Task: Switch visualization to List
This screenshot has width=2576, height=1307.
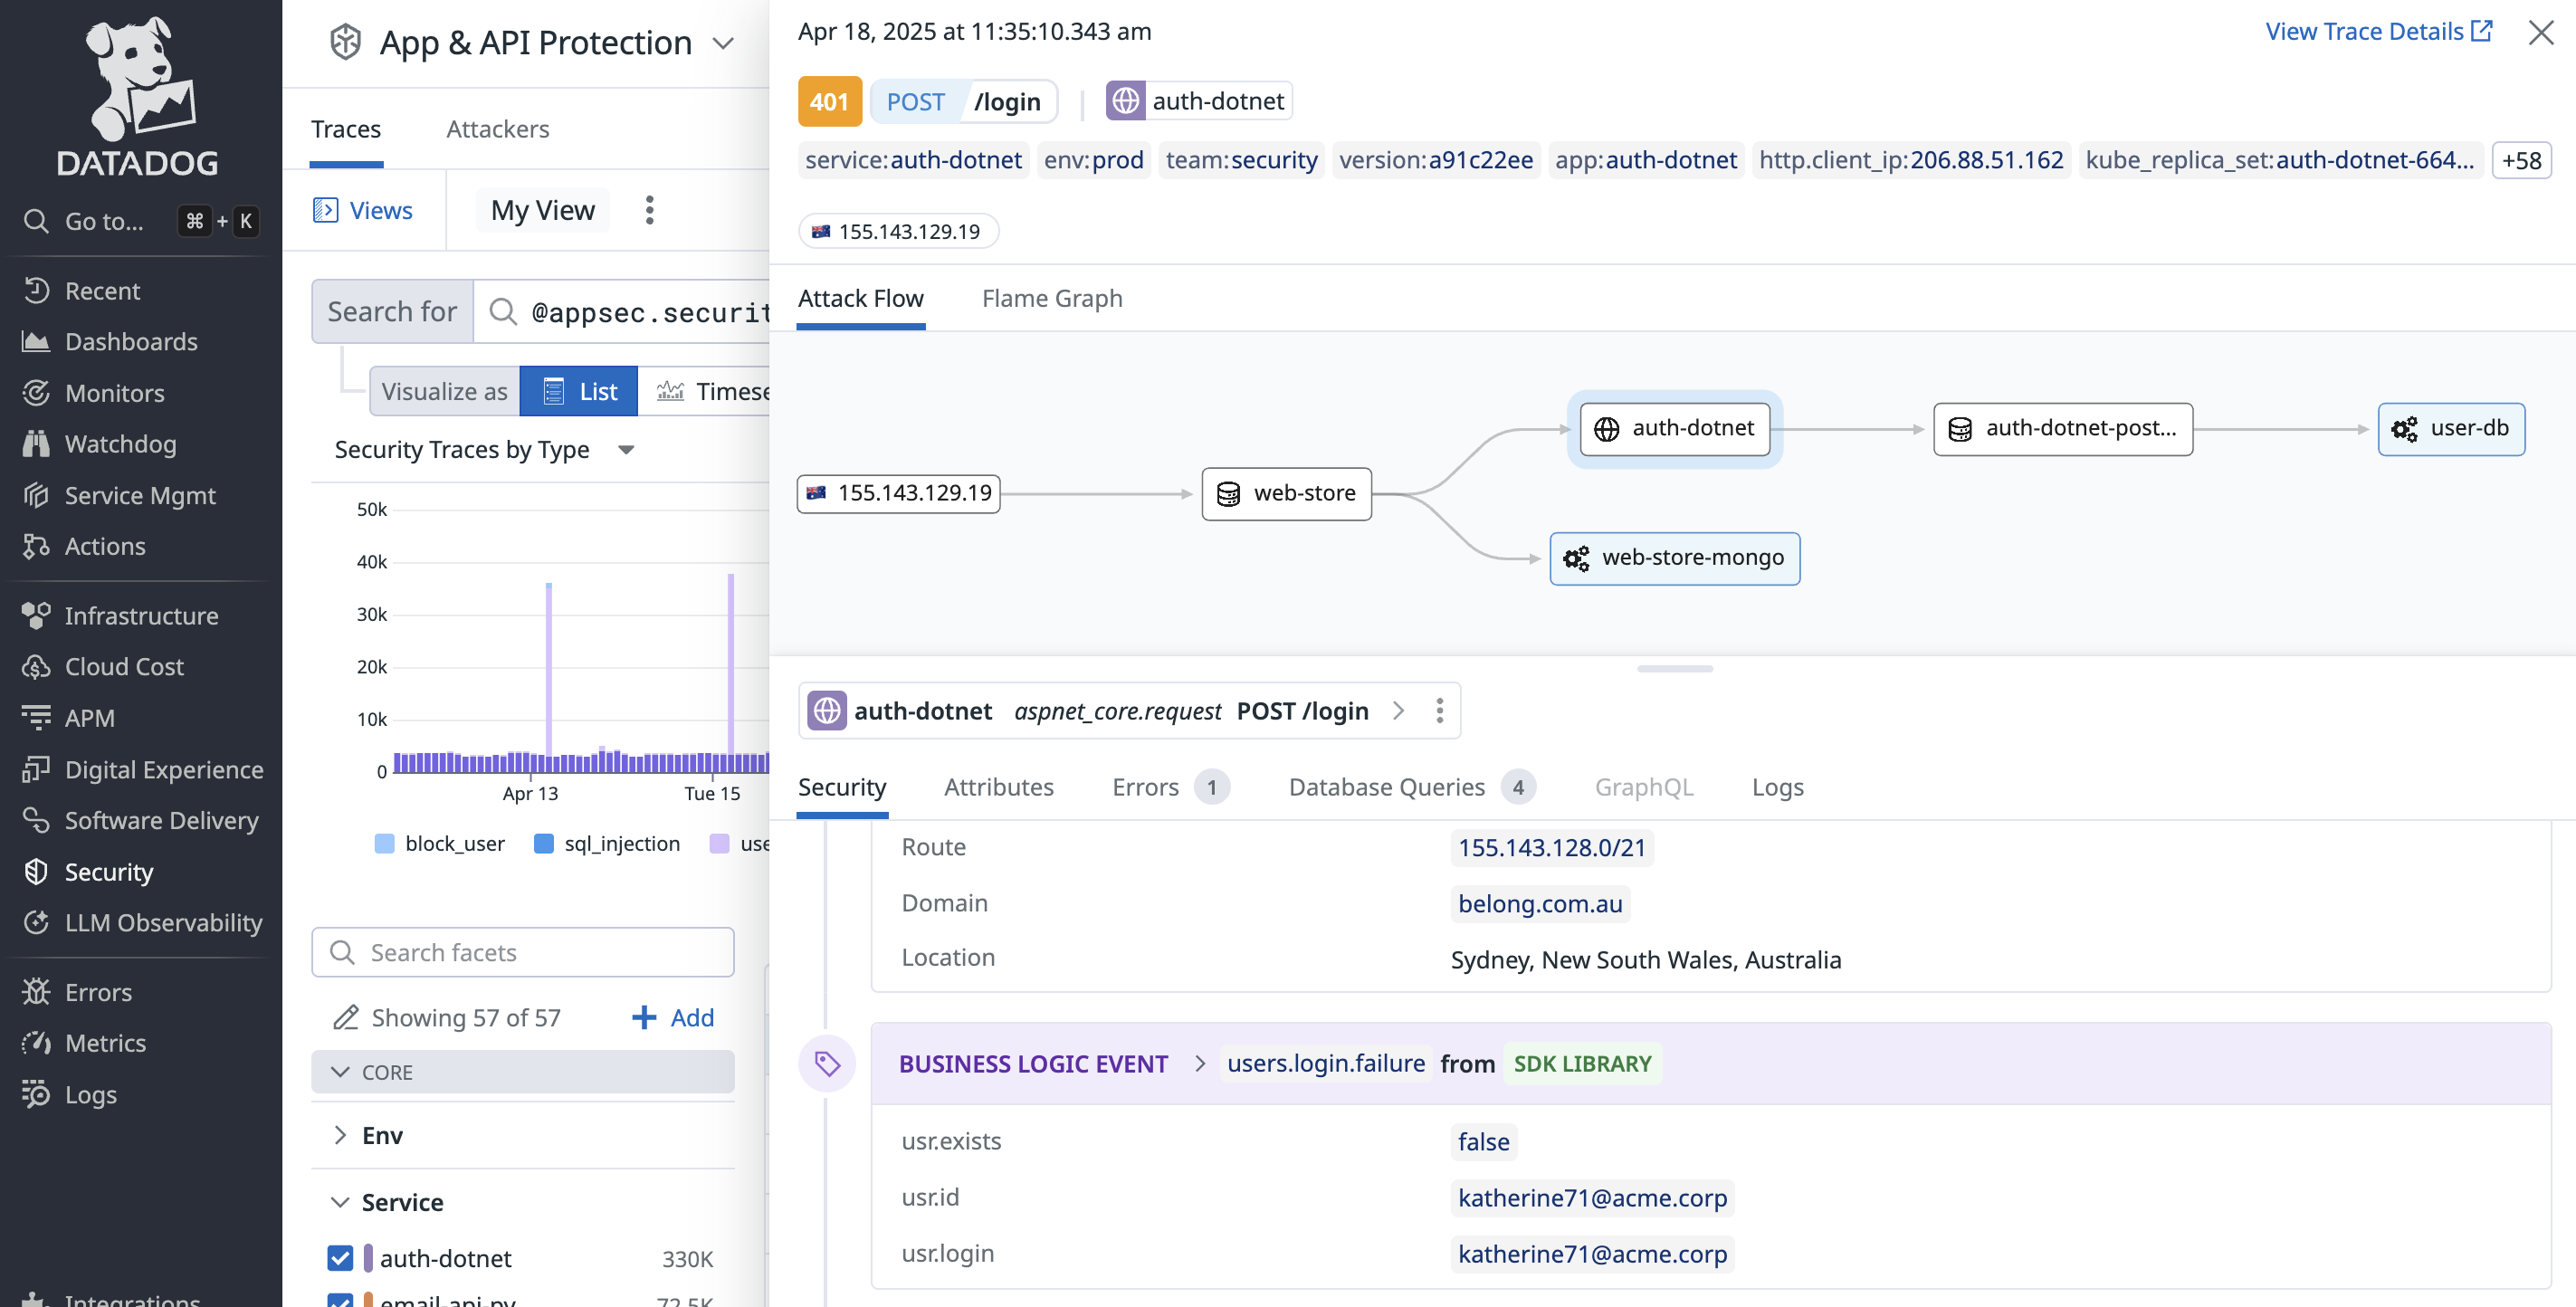Action: (x=579, y=391)
